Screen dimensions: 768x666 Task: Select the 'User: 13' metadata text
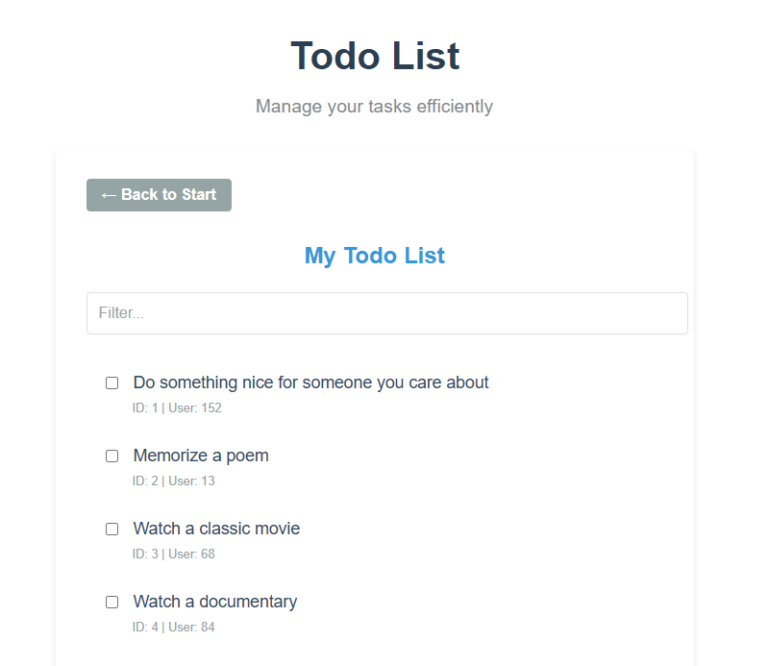tap(192, 481)
